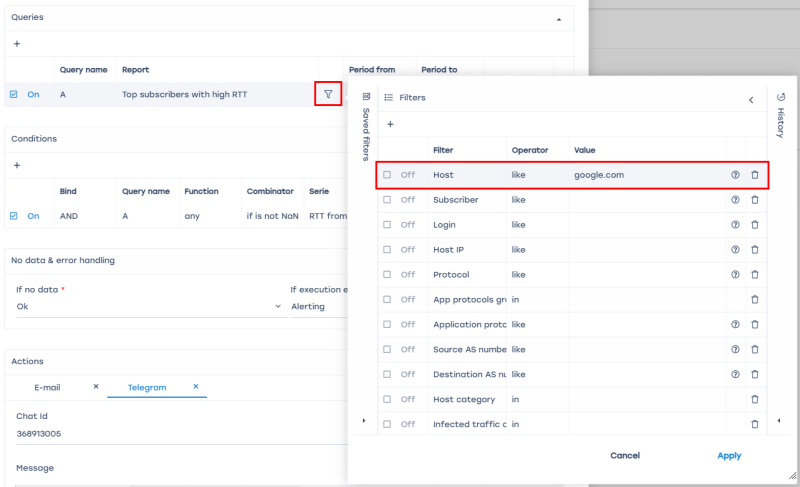This screenshot has height=487, width=800.
Task: Delete the Host filter row
Action: 755,175
